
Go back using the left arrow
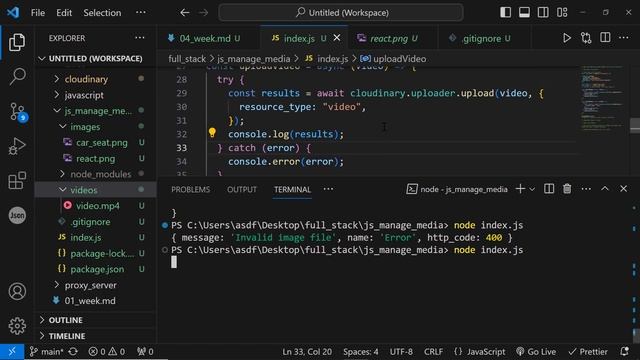point(184,13)
